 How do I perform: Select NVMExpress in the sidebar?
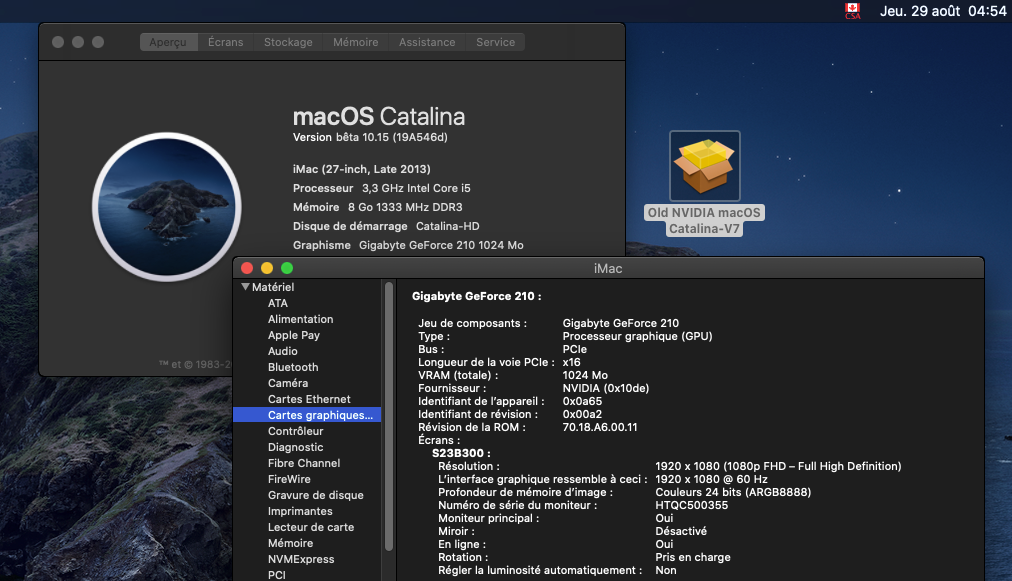click(301, 559)
